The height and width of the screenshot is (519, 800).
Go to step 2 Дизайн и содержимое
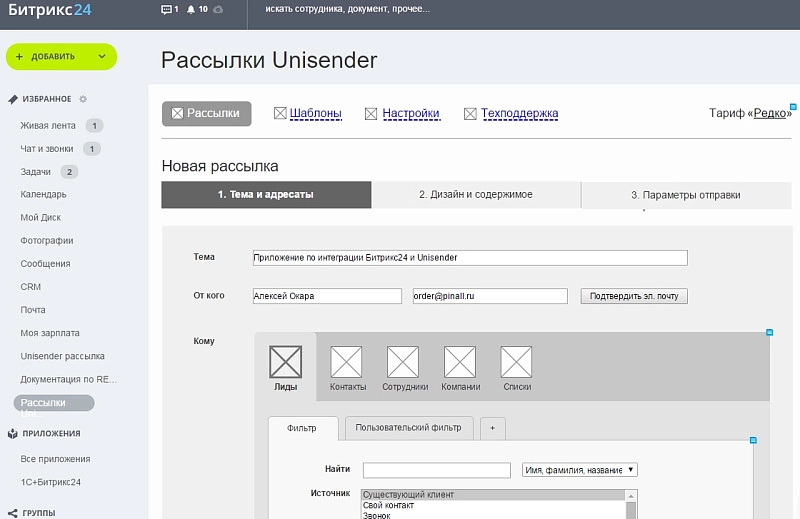point(475,195)
